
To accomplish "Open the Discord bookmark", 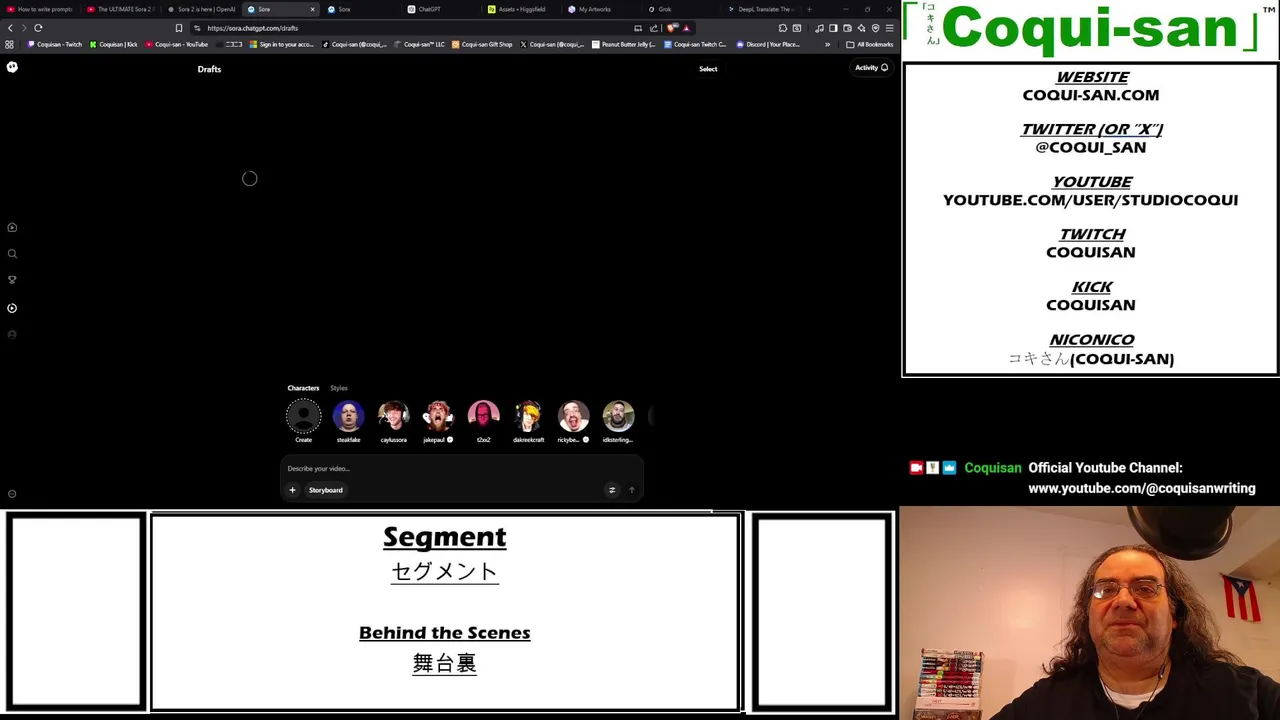I will click(768, 44).
